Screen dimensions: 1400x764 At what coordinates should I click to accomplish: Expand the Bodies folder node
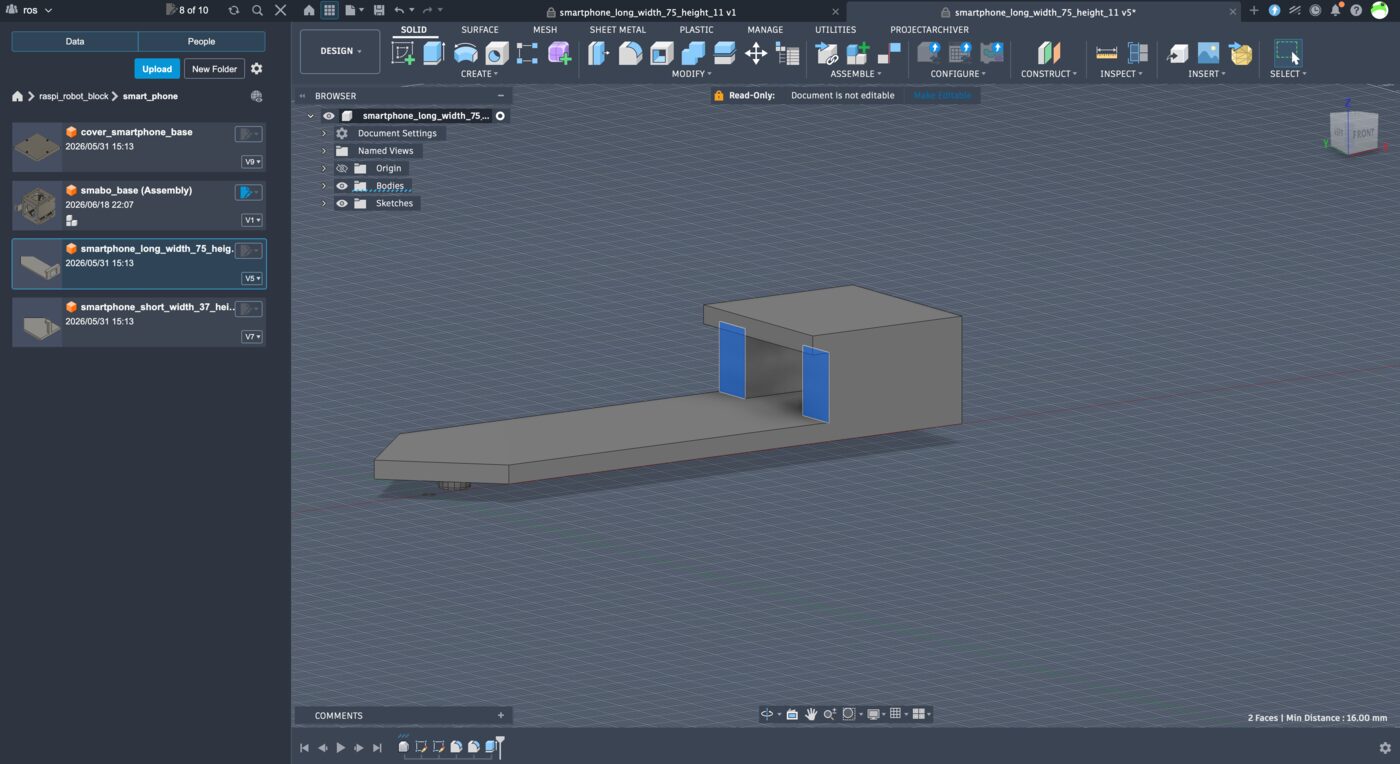click(x=324, y=186)
